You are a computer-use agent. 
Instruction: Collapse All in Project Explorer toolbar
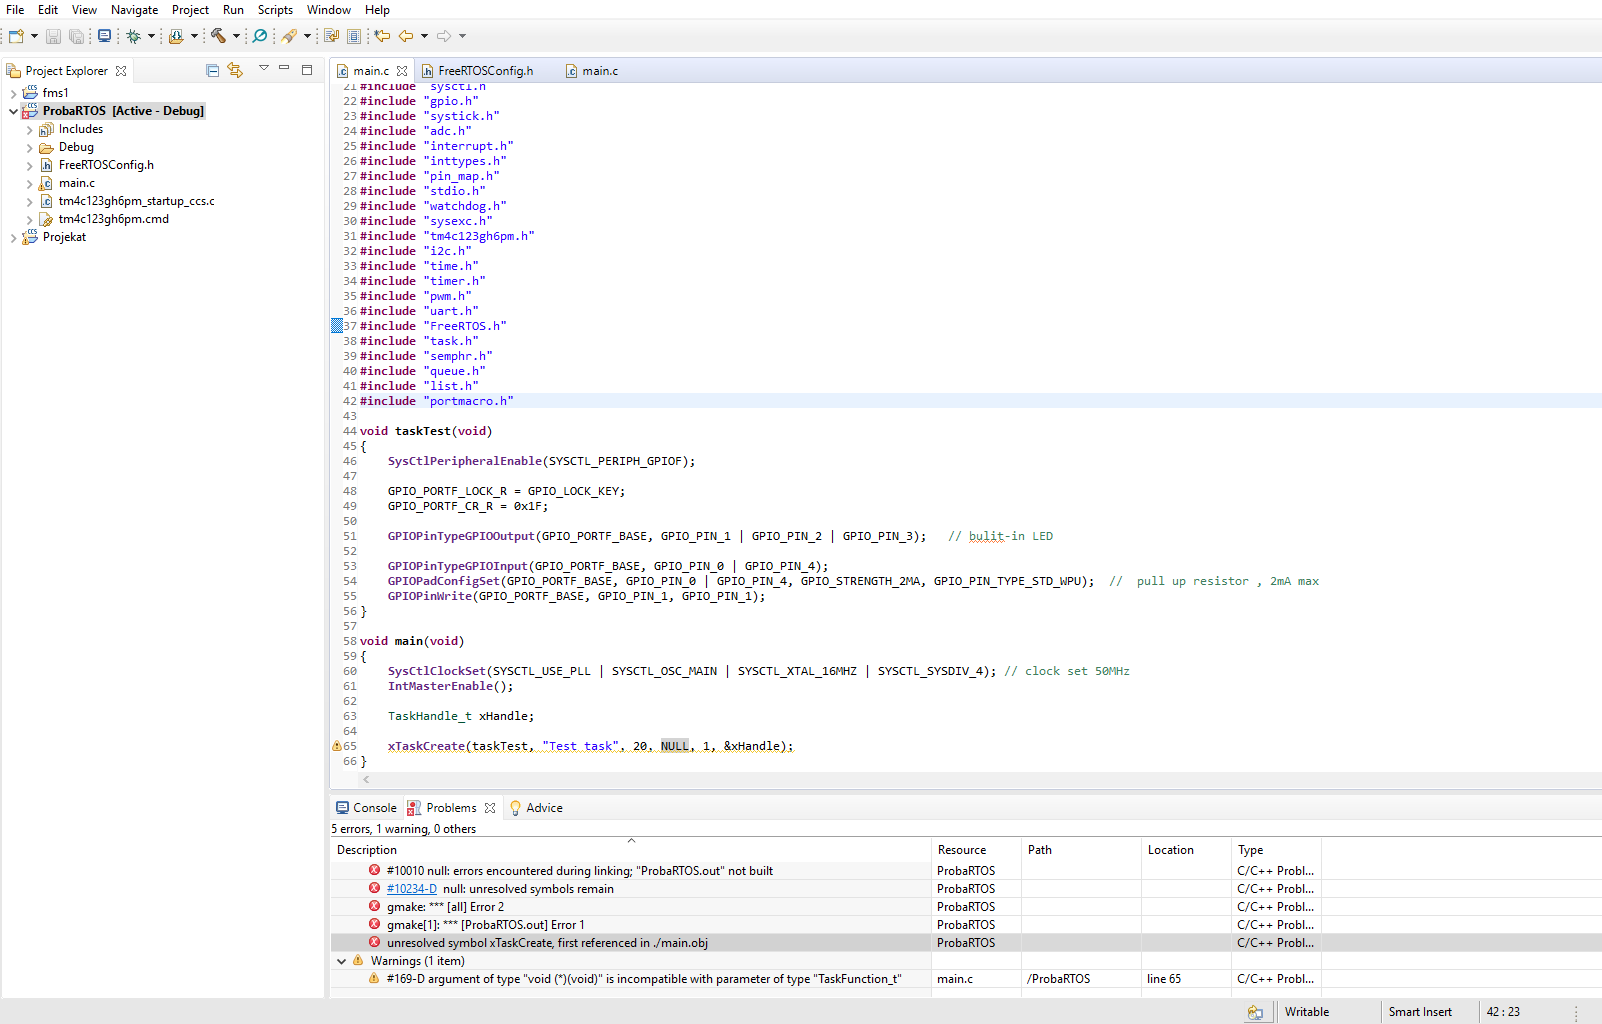[x=212, y=70]
